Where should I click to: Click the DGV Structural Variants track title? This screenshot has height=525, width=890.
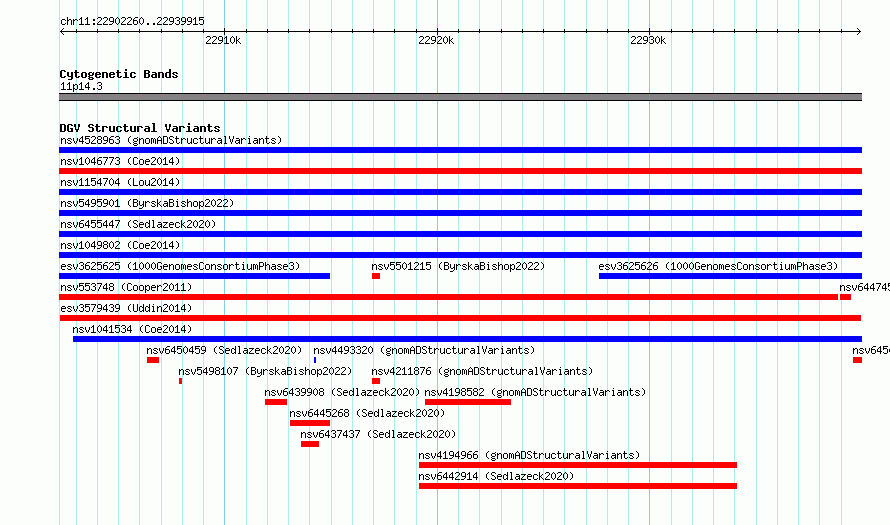tap(140, 128)
